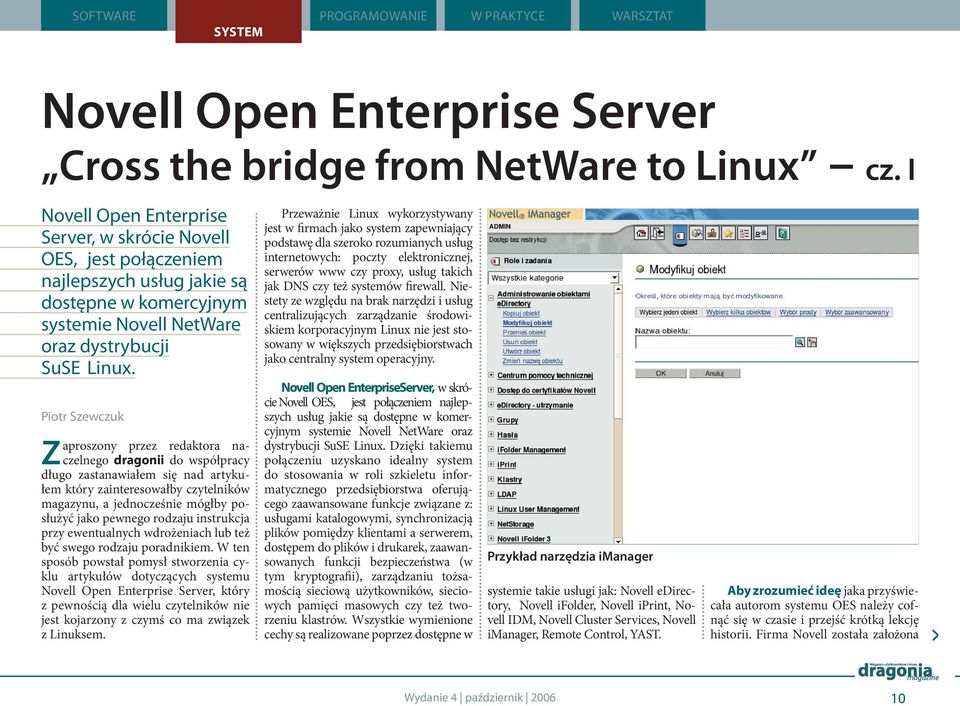The image size is (960, 706).
Task: Expand the iPrint node
Action: pyautogui.click(x=491, y=464)
